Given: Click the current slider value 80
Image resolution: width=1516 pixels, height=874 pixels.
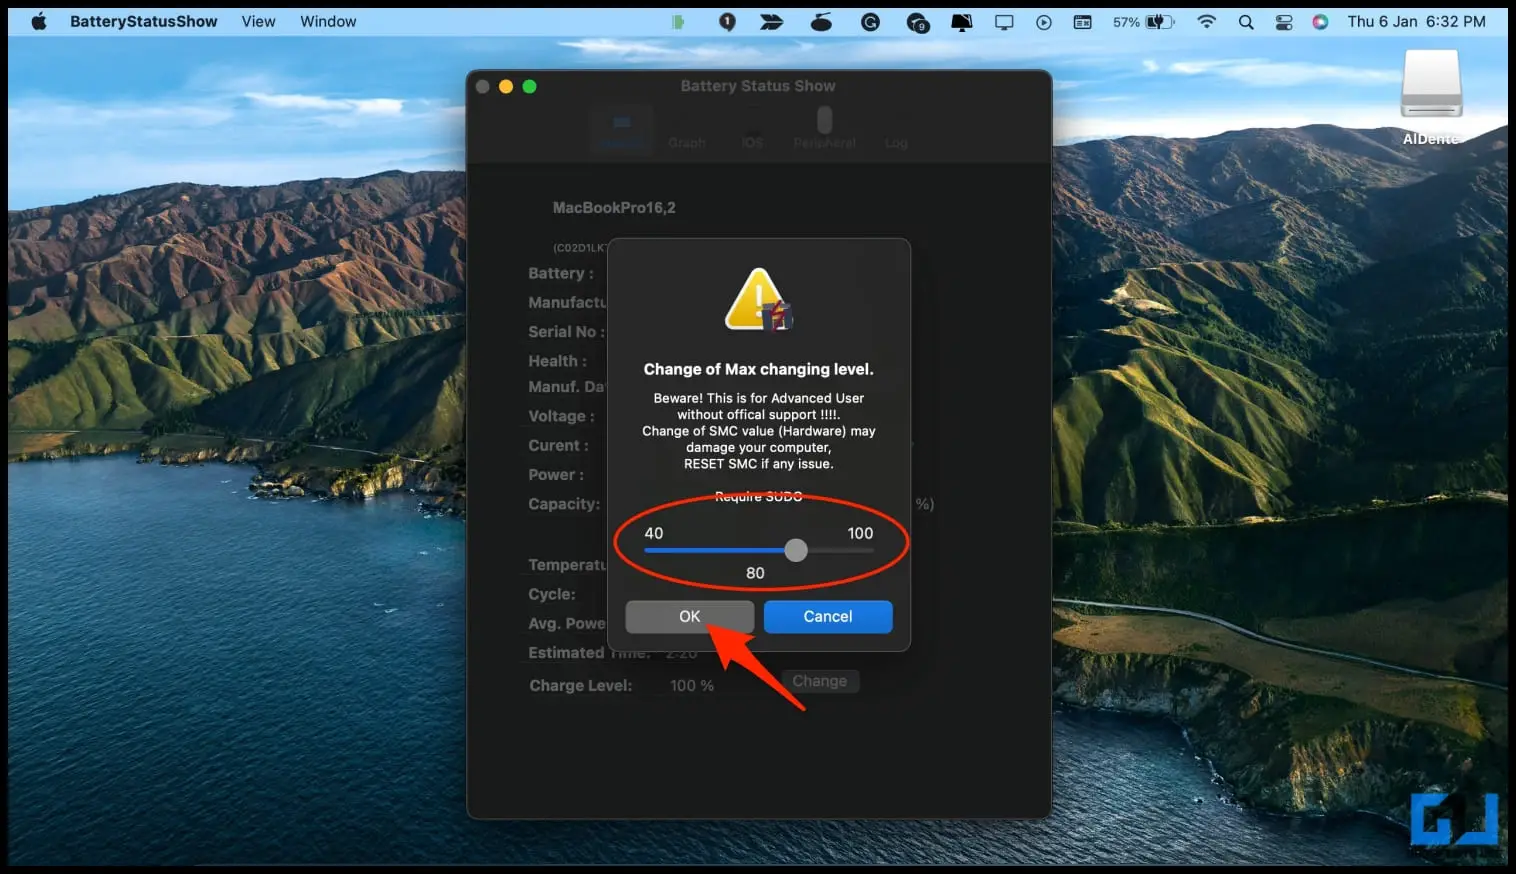Looking at the screenshot, I should coord(755,573).
